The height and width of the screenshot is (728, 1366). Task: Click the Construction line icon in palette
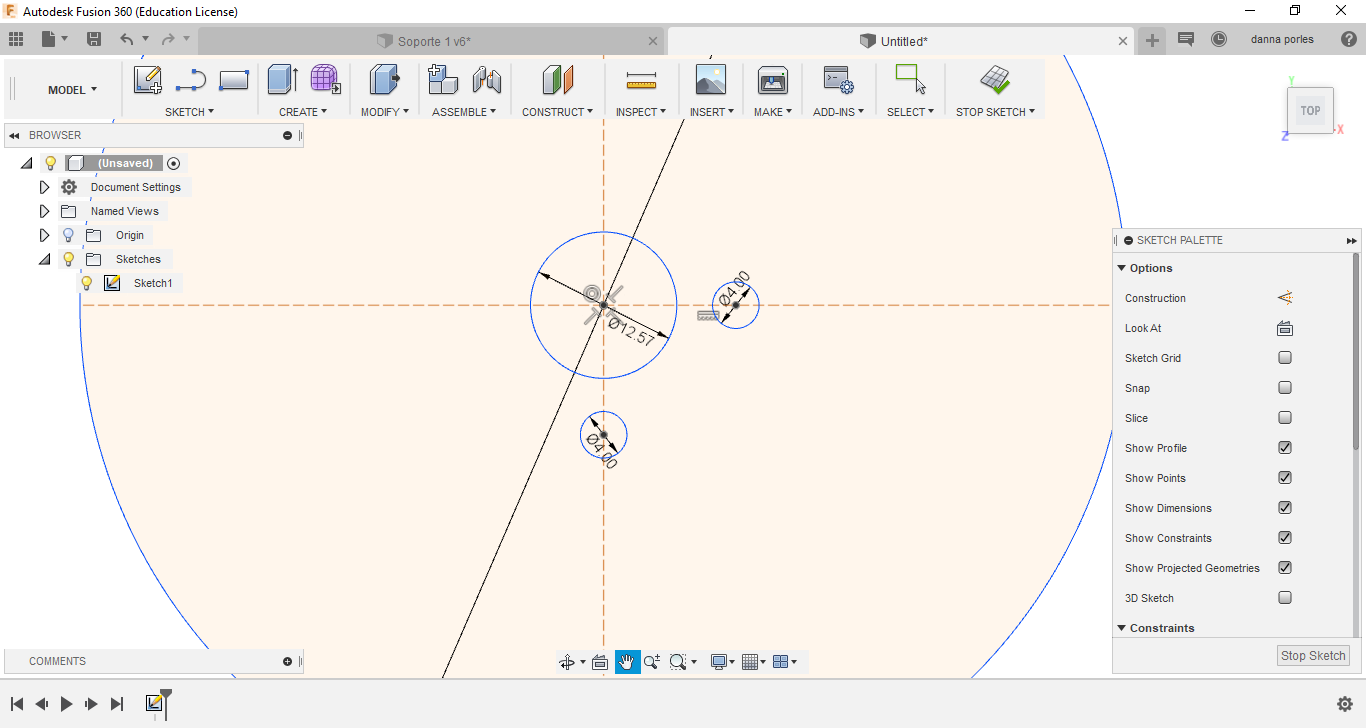click(1285, 298)
